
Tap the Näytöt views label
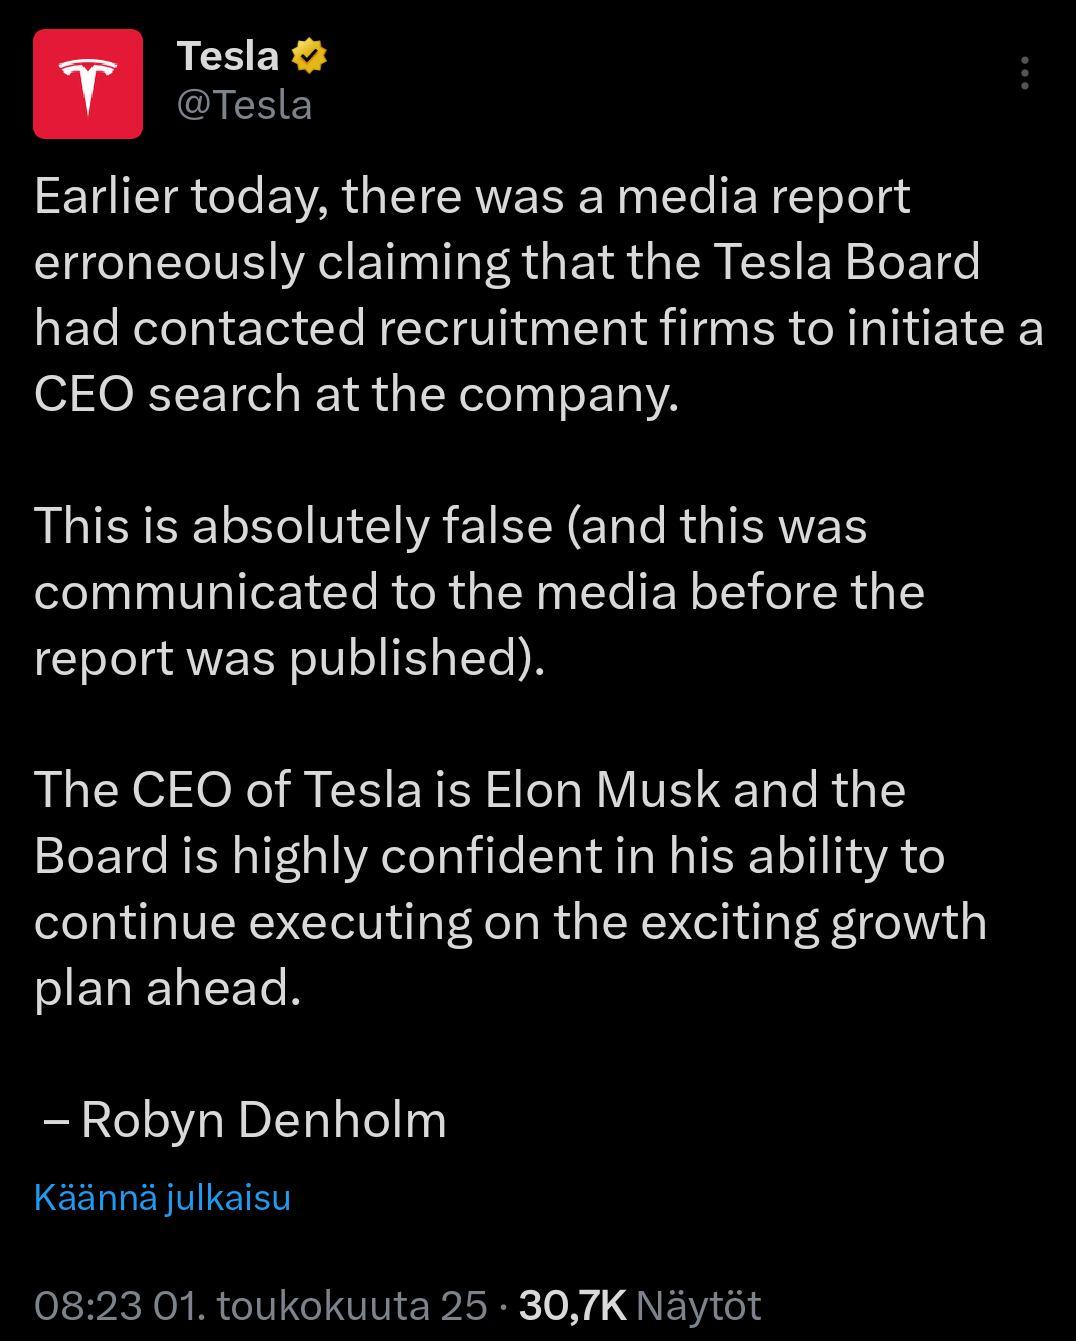click(x=699, y=1306)
